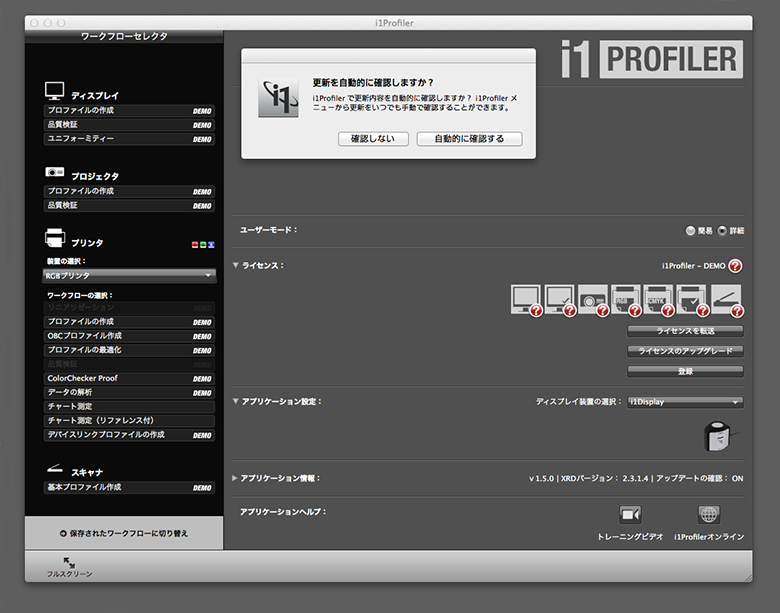Click the RGB printer license icon
Screen dimensions: 780x613
coord(626,297)
